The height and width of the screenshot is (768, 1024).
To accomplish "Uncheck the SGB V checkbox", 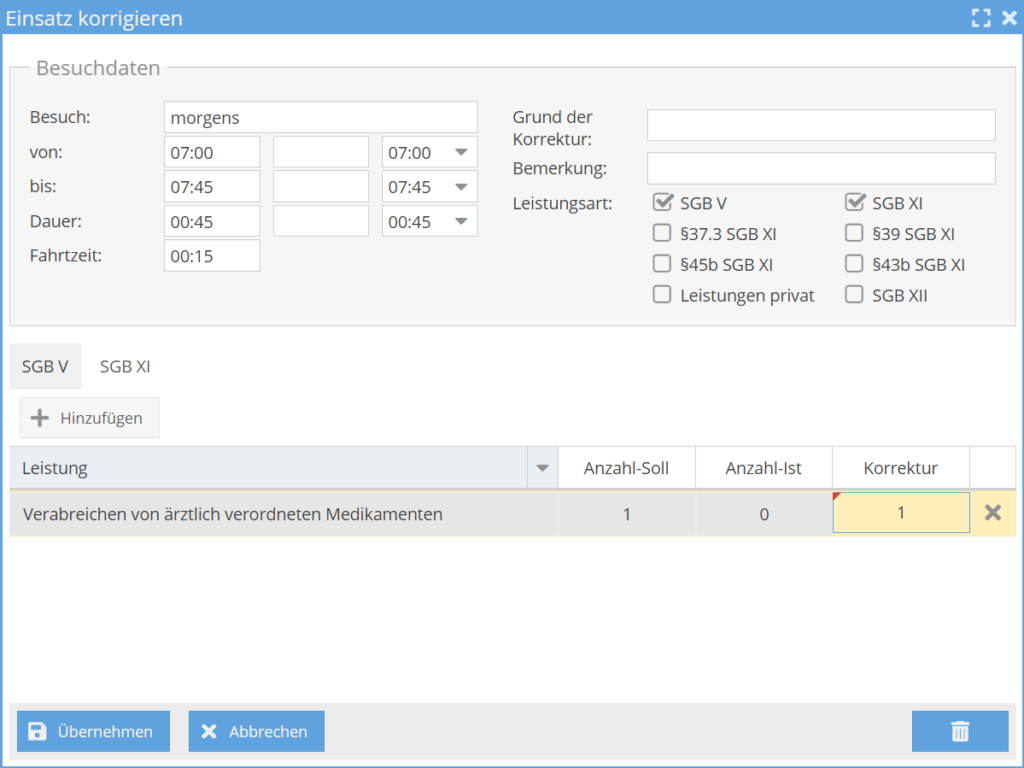I will [x=661, y=203].
